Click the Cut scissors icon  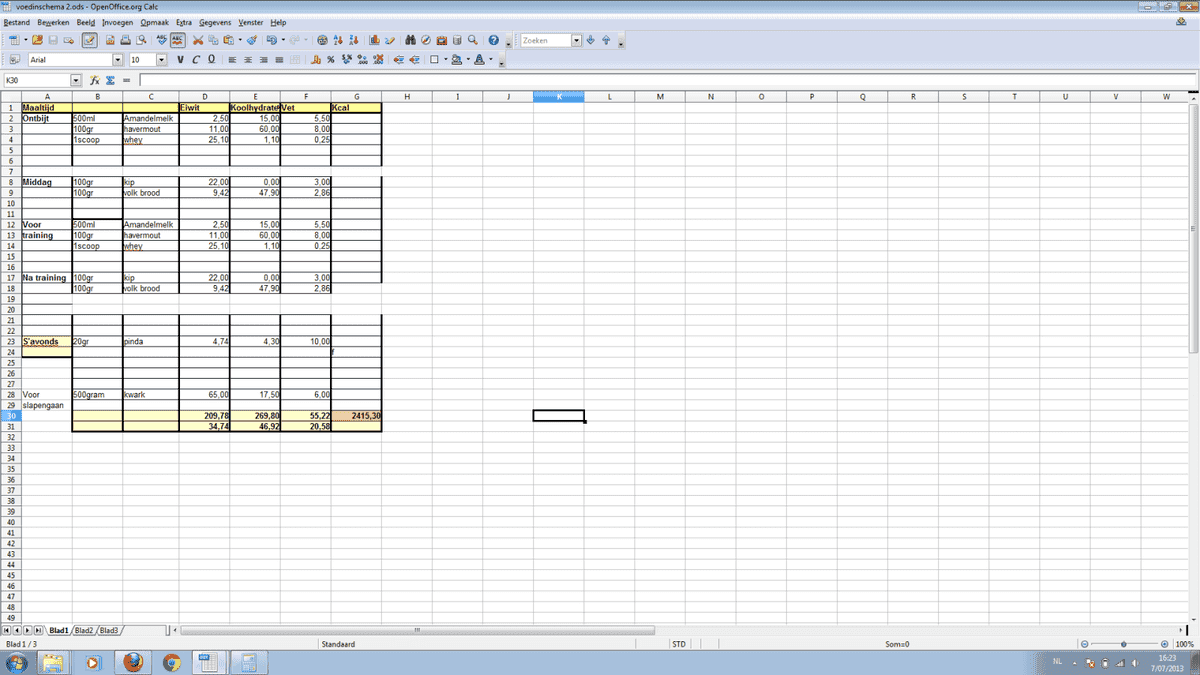[x=198, y=41]
